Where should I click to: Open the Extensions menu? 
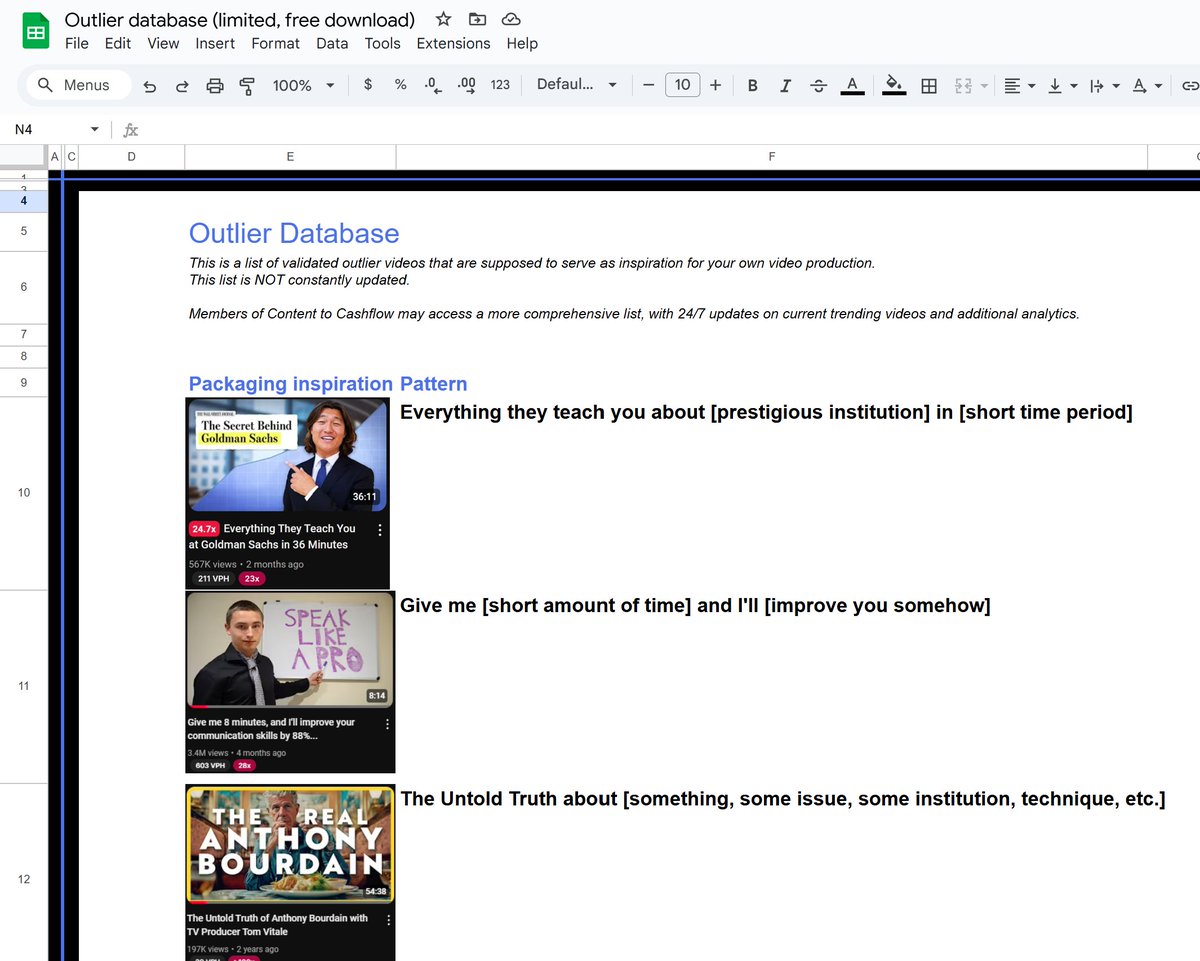pyautogui.click(x=453, y=43)
